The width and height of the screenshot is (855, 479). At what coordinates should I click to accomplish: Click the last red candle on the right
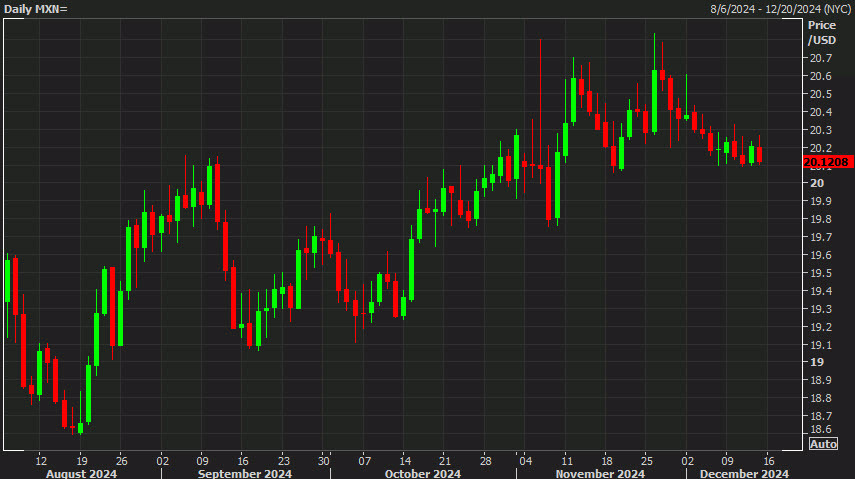[760, 154]
